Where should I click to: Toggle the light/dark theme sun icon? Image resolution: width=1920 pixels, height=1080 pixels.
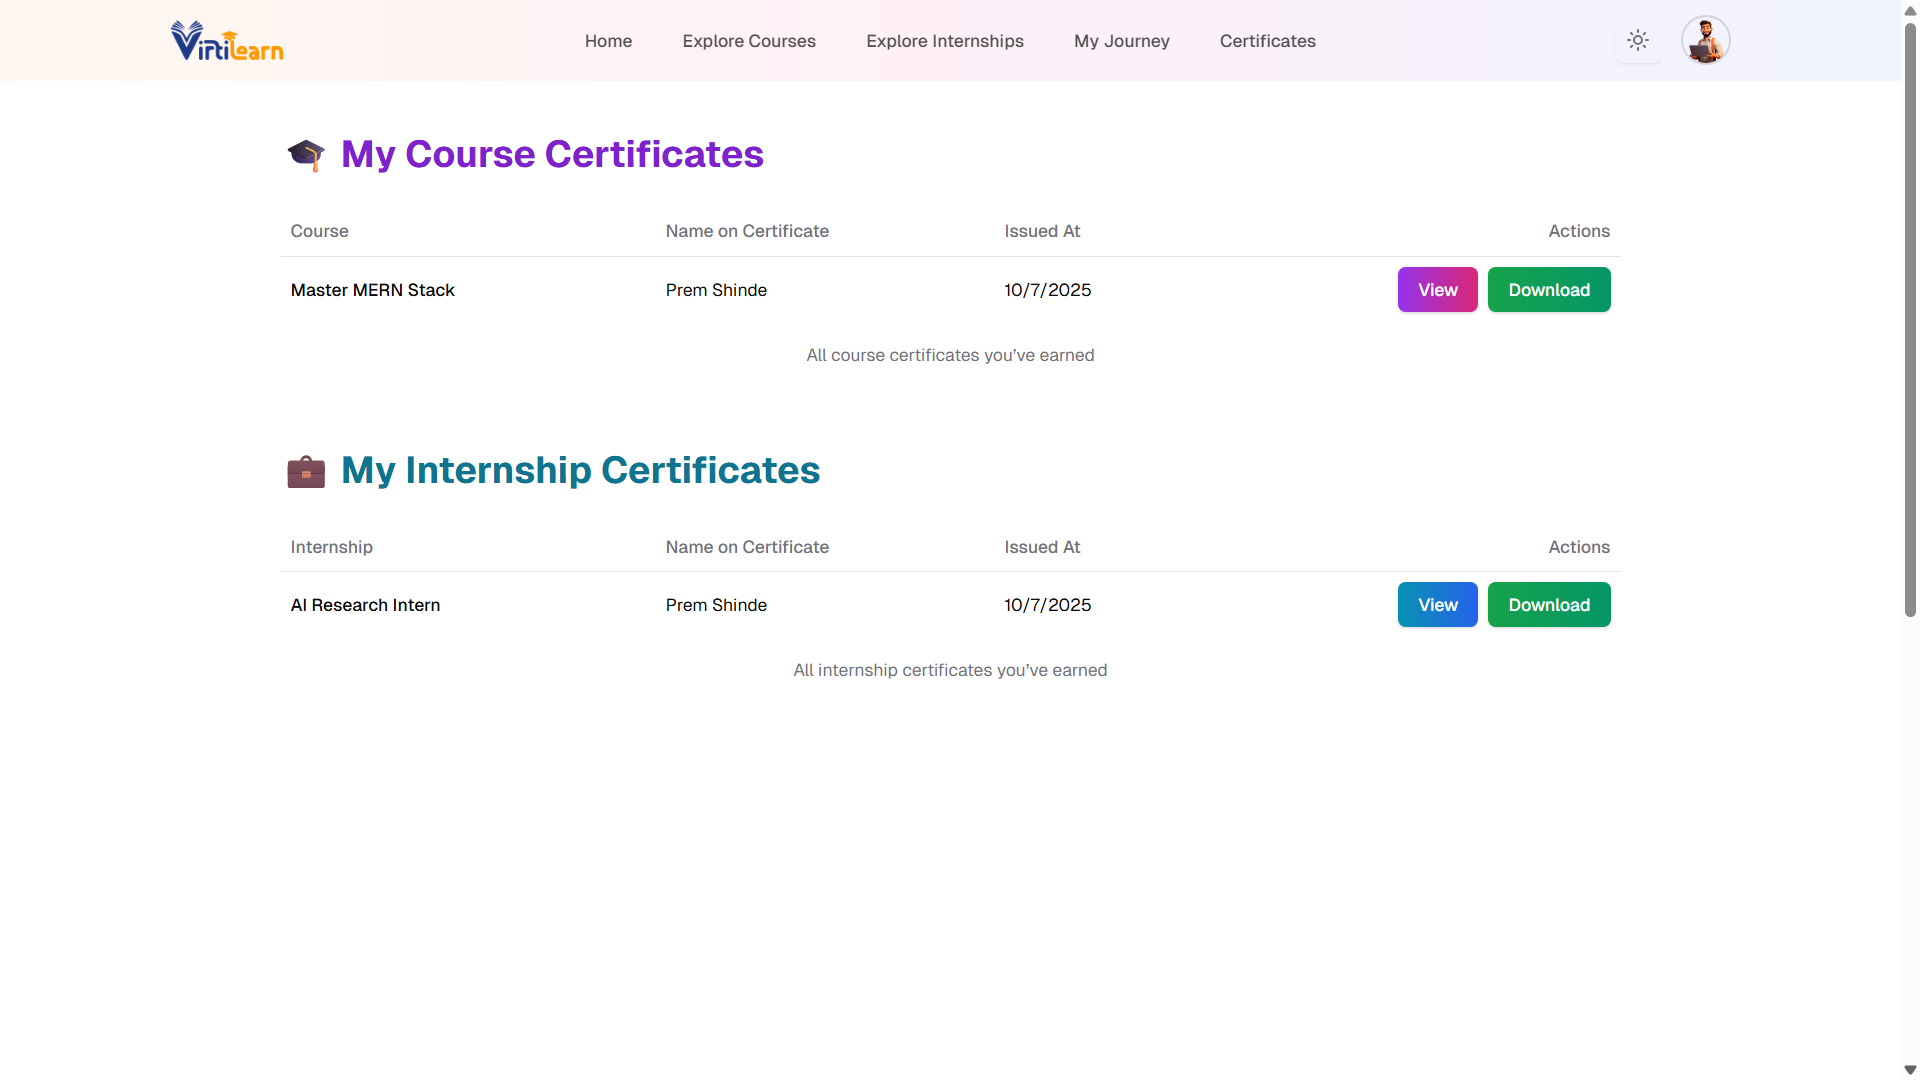pos(1638,41)
